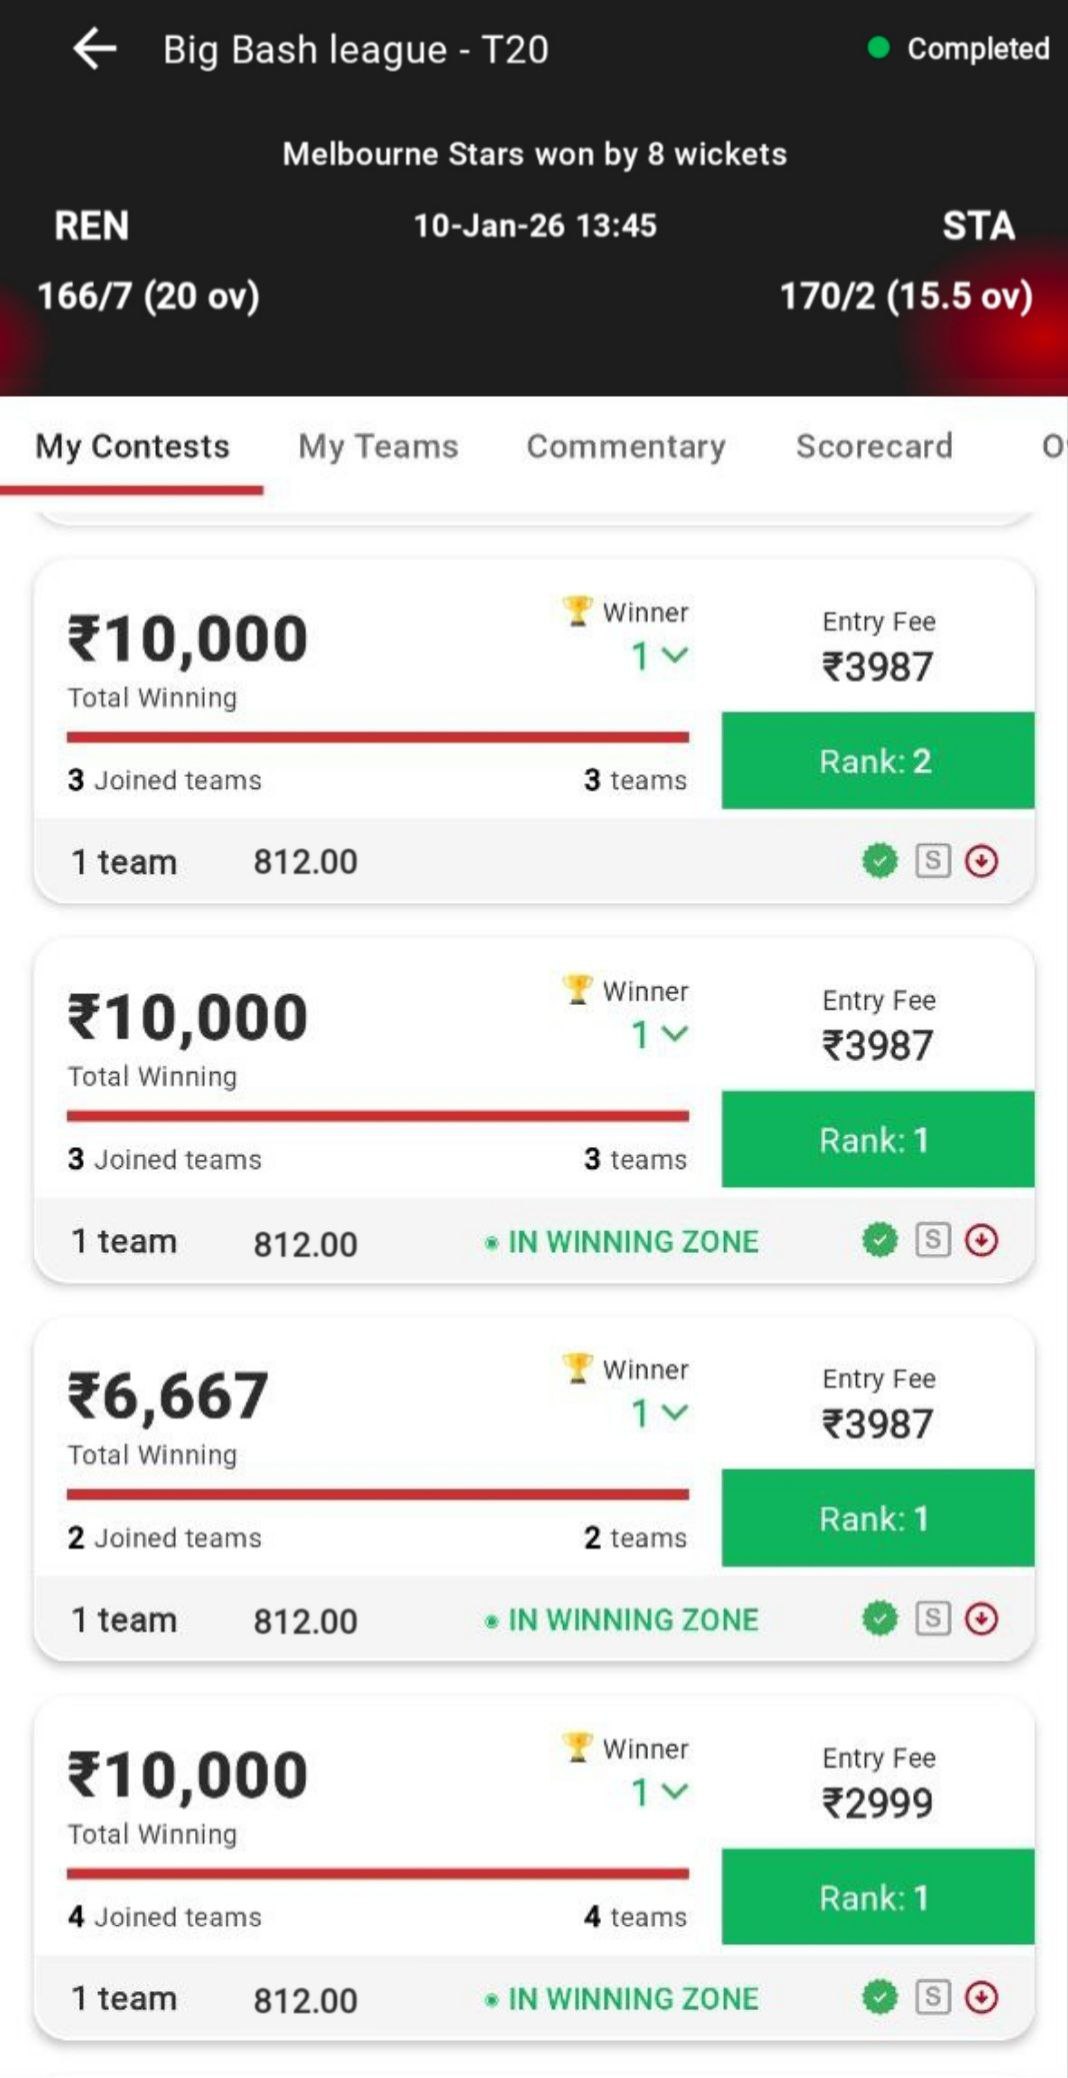This screenshot has height=2078, width=1068.
Task: Tap the S icon in the ₹6,667 contest
Action: [x=932, y=1618]
